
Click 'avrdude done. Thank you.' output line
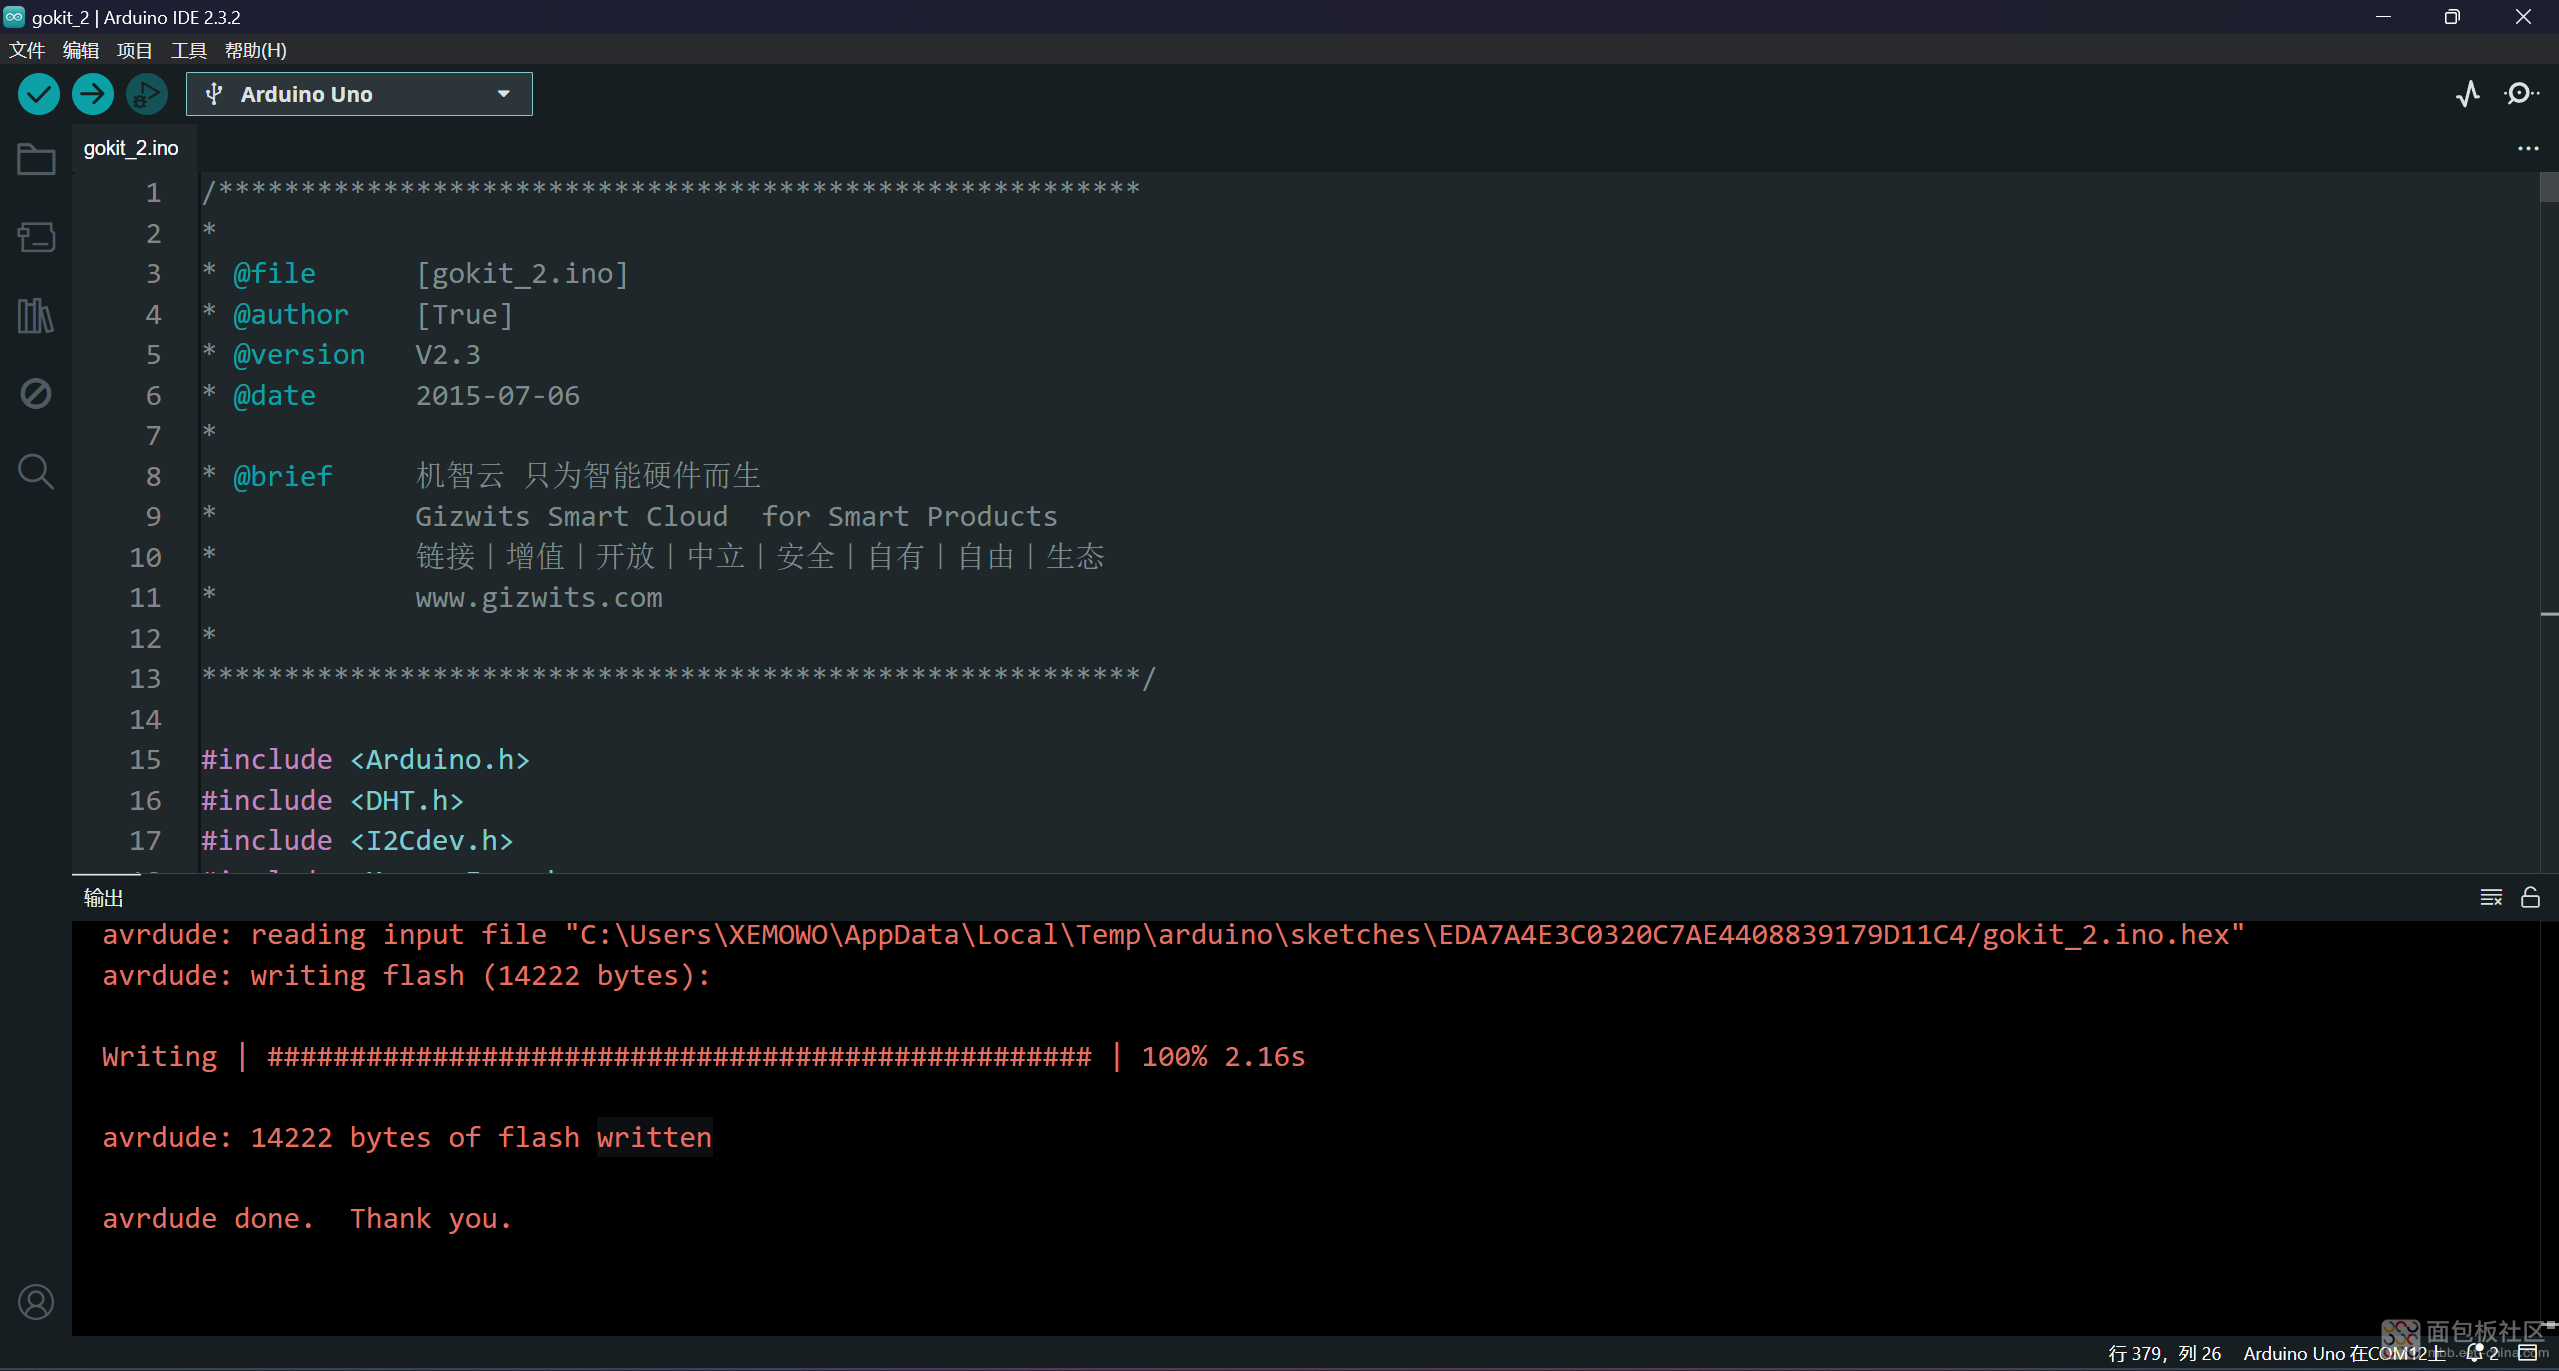click(307, 1218)
